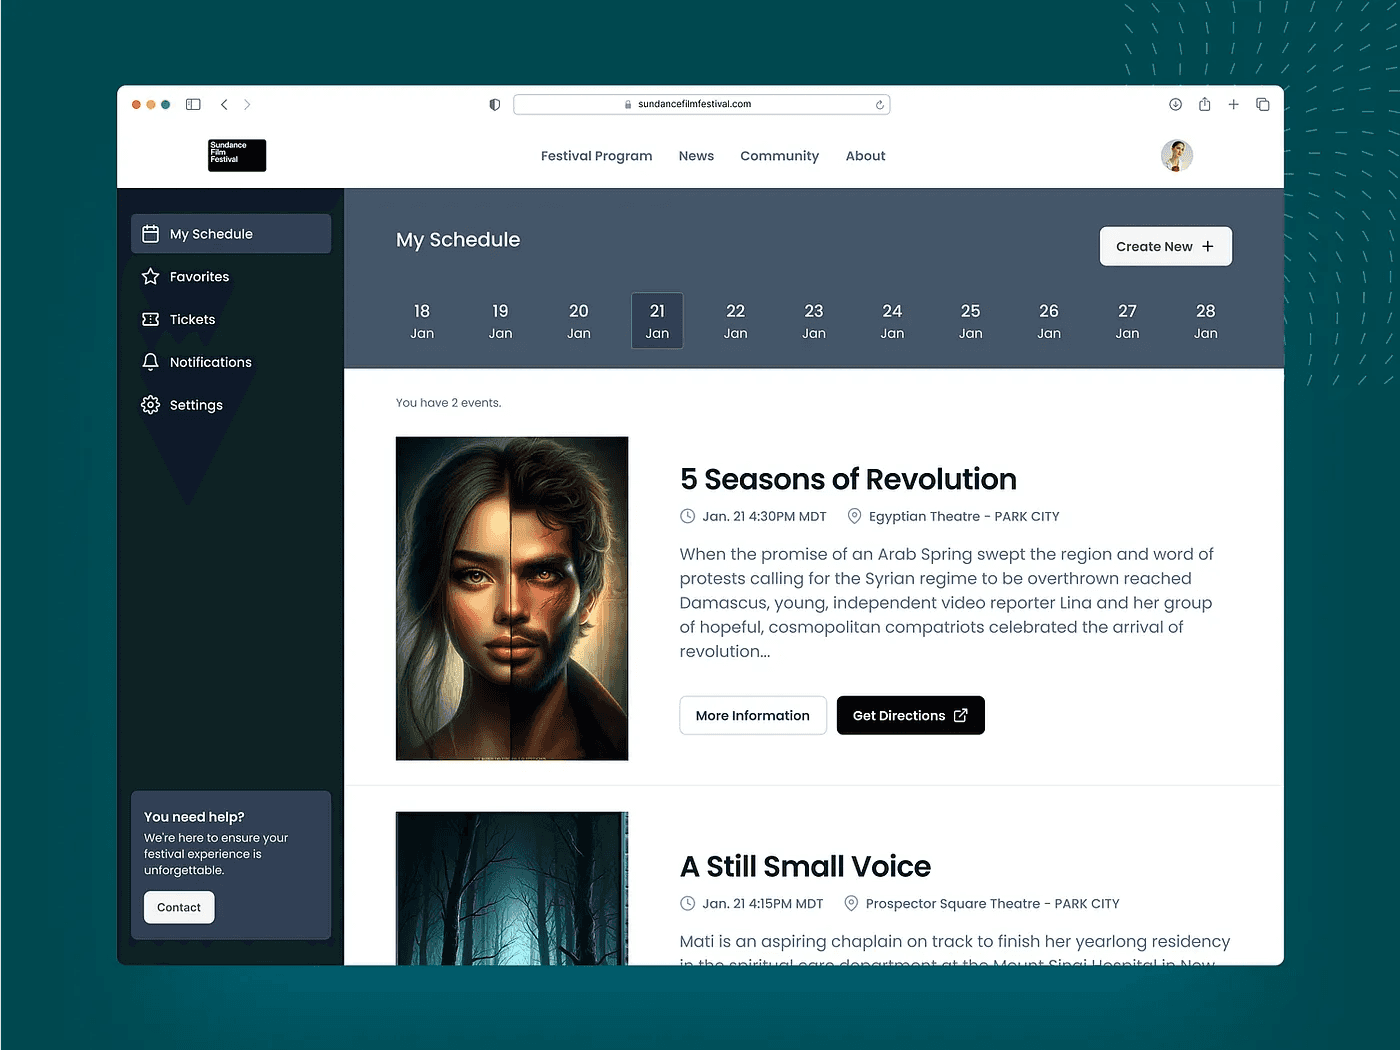Click the bell icon beside Notifications
1400x1050 pixels.
(151, 362)
